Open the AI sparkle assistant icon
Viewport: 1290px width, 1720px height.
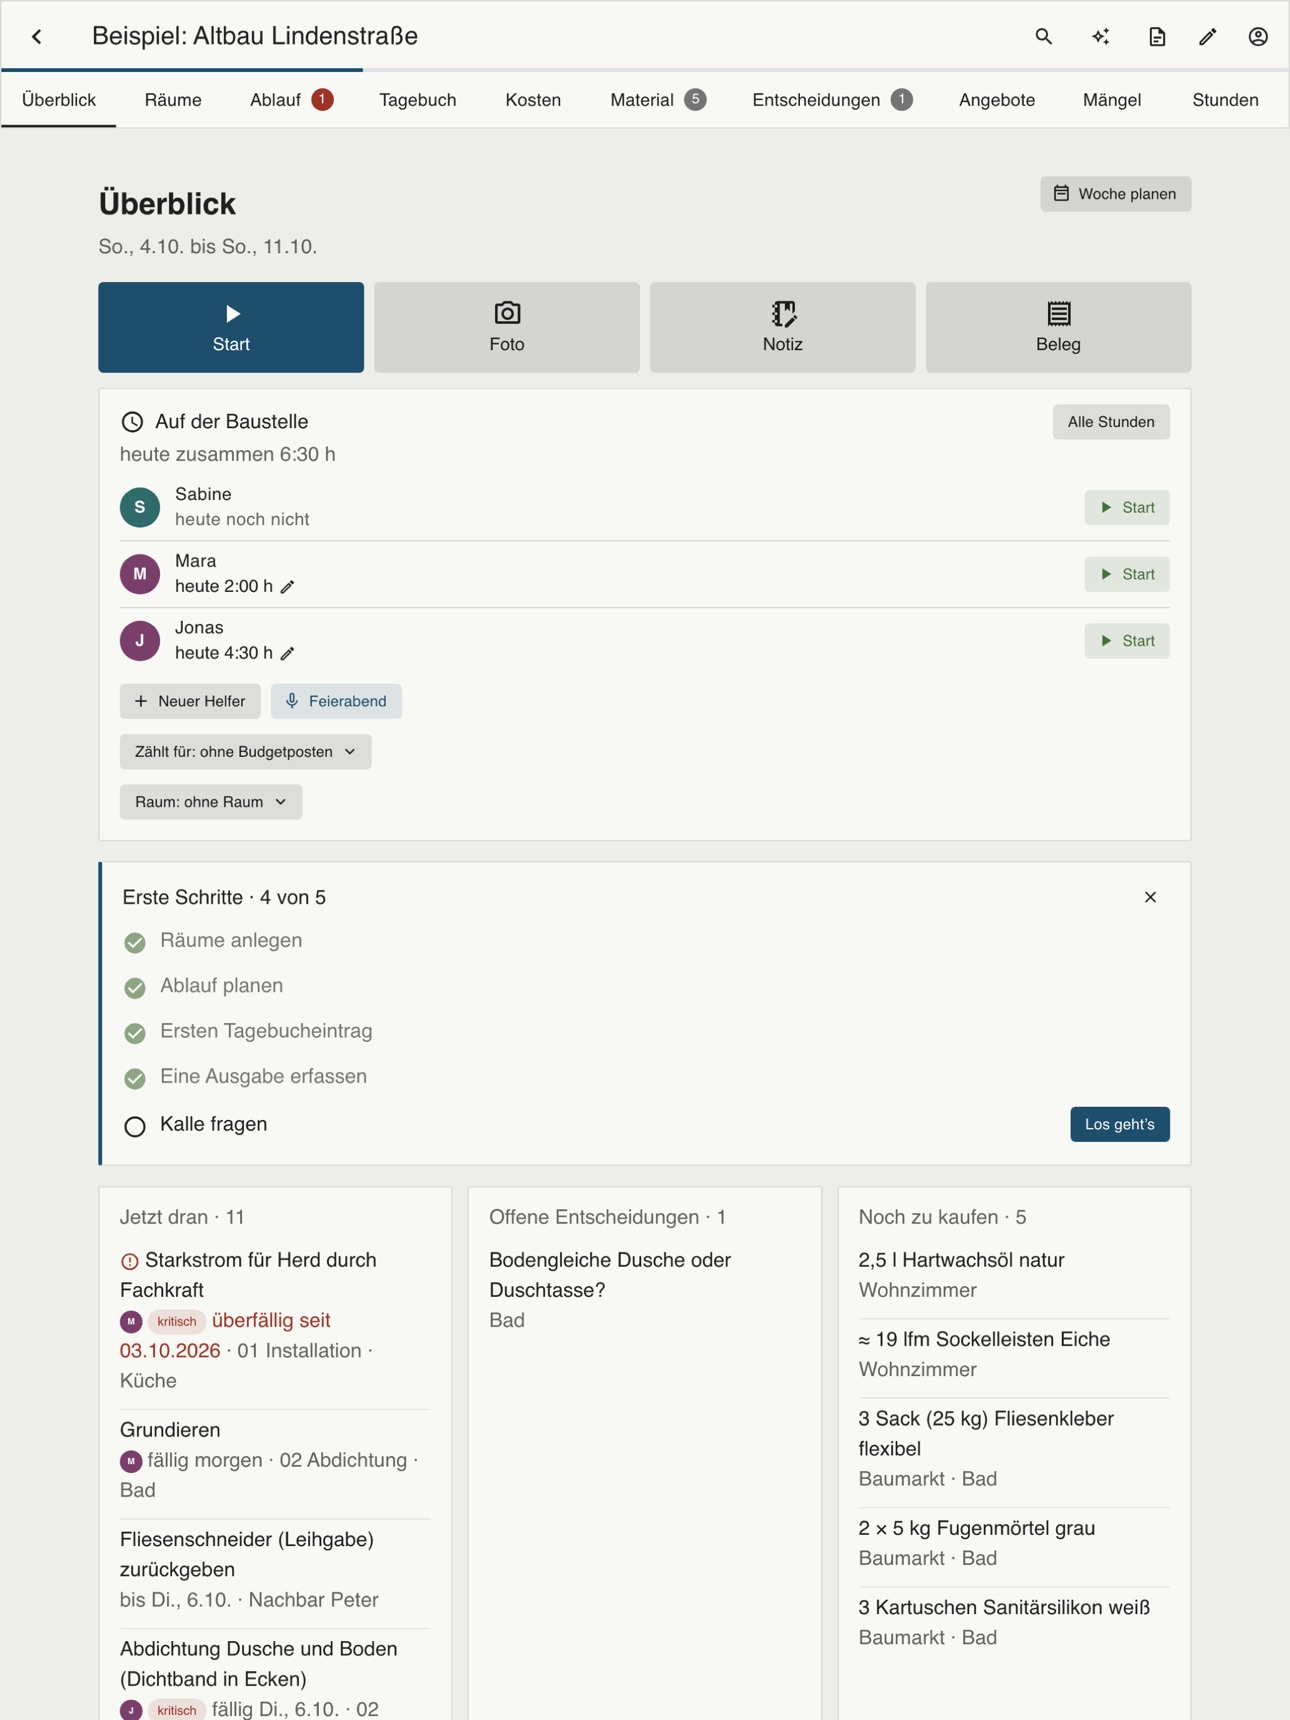[x=1100, y=37]
